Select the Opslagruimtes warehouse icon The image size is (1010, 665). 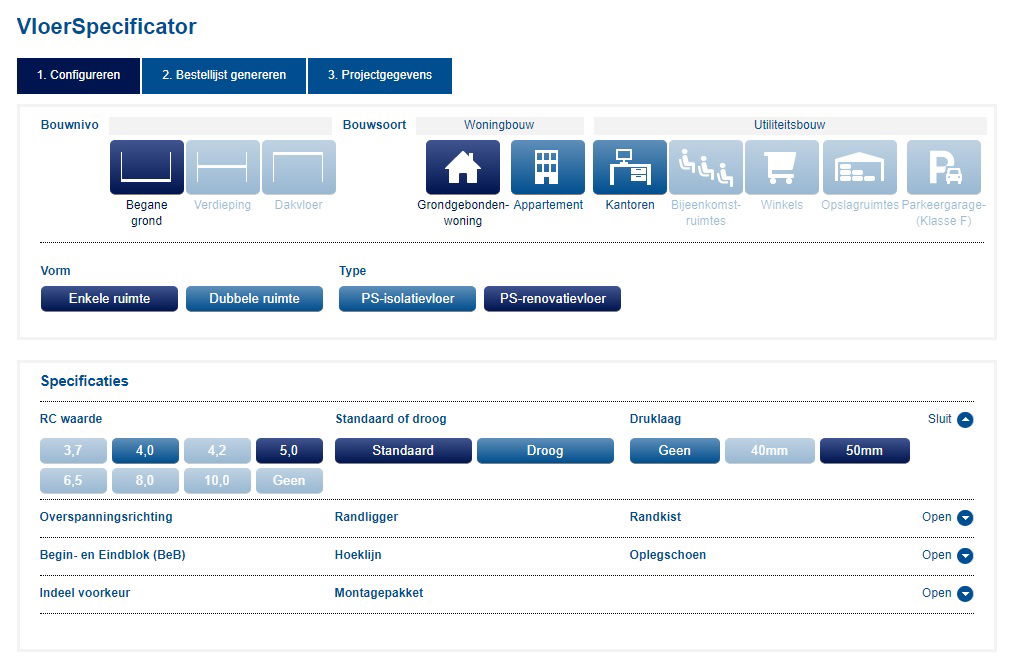860,167
